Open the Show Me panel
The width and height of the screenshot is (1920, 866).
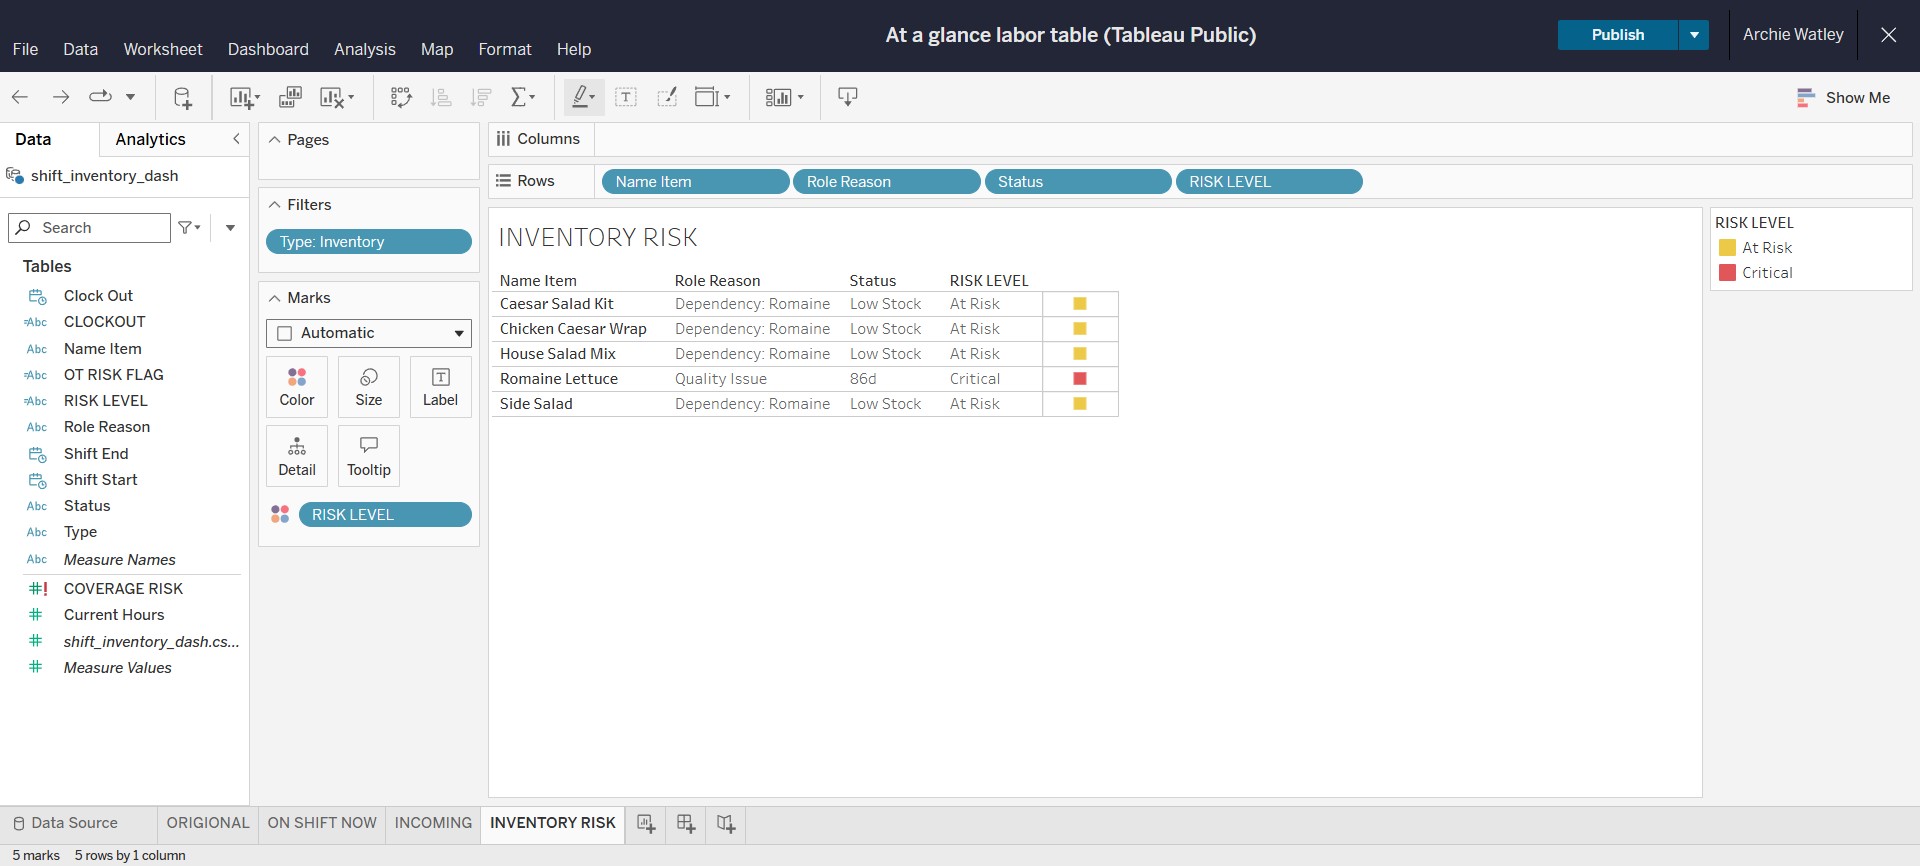1843,97
